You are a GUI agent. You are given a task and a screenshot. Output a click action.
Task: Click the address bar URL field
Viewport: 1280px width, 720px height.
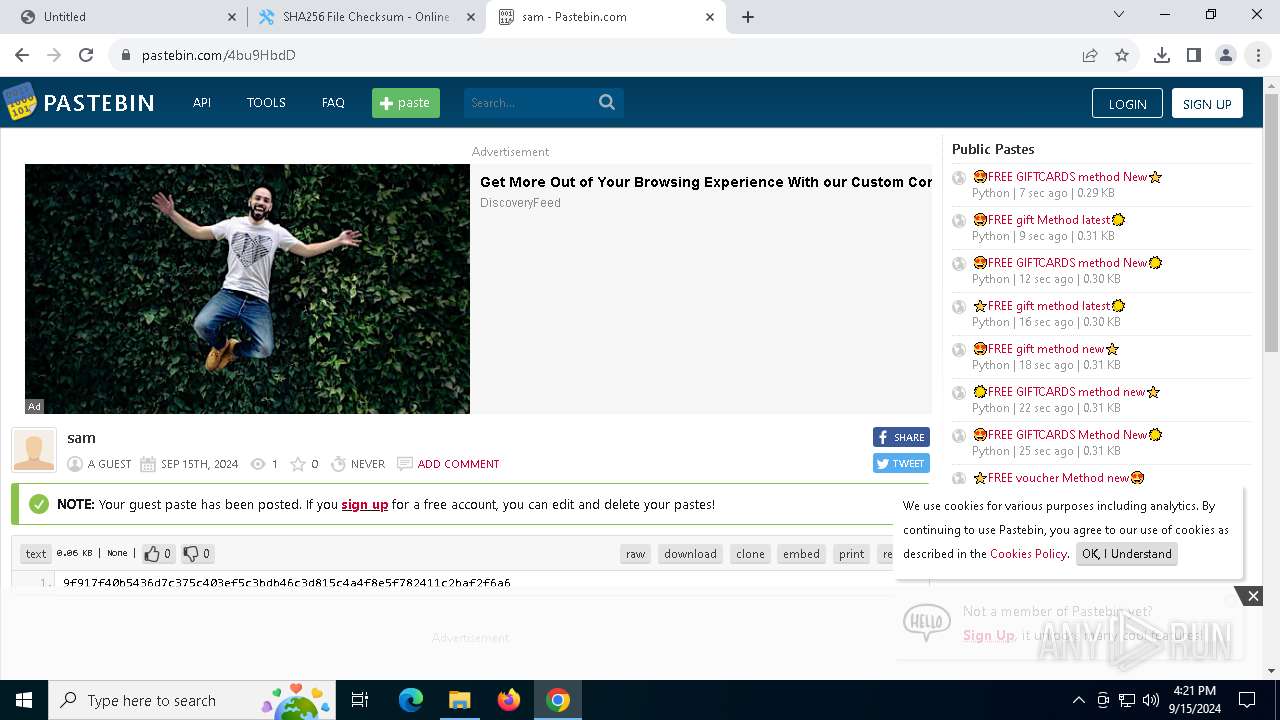(595, 55)
